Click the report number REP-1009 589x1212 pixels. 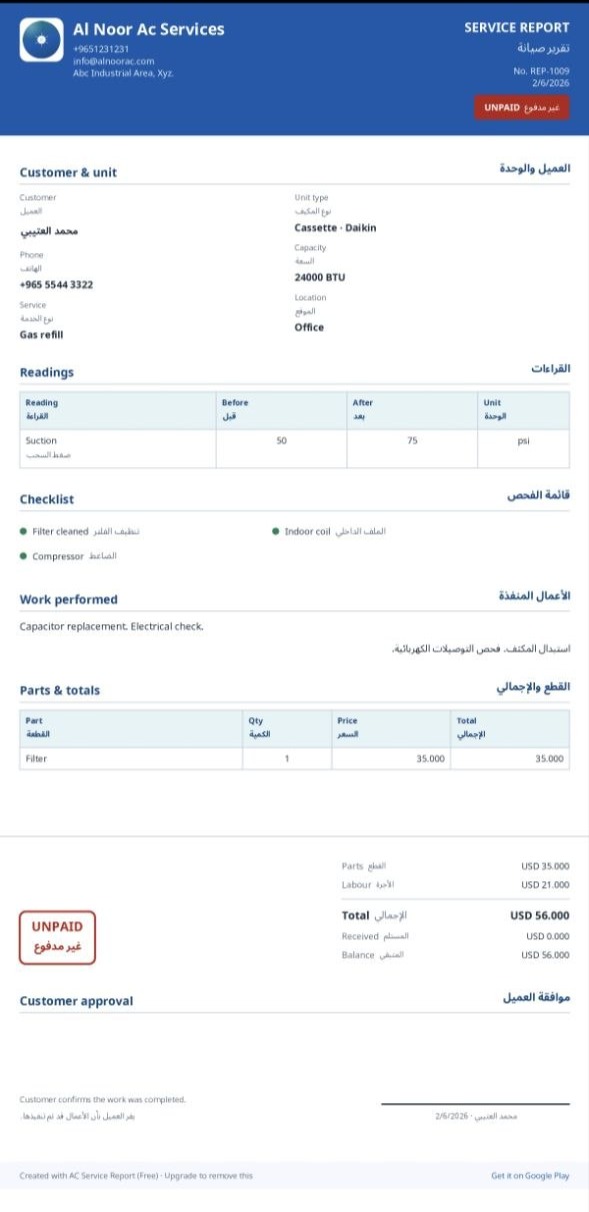[x=541, y=71]
